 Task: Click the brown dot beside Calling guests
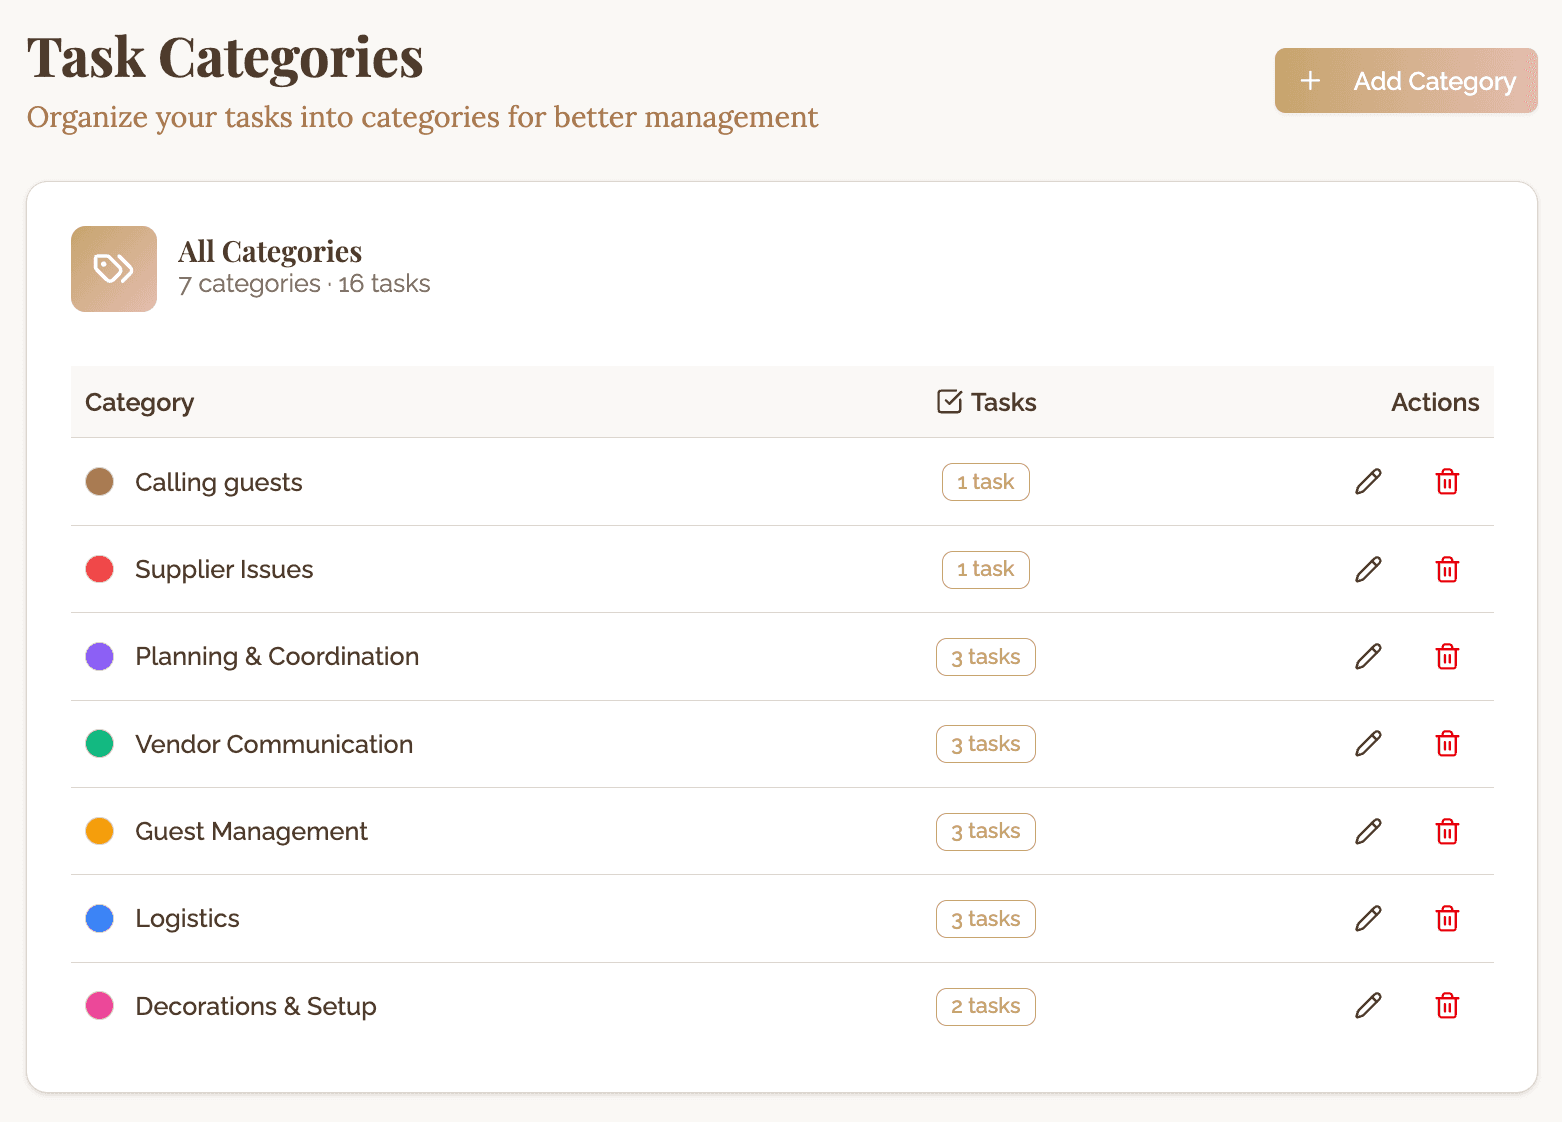100,482
